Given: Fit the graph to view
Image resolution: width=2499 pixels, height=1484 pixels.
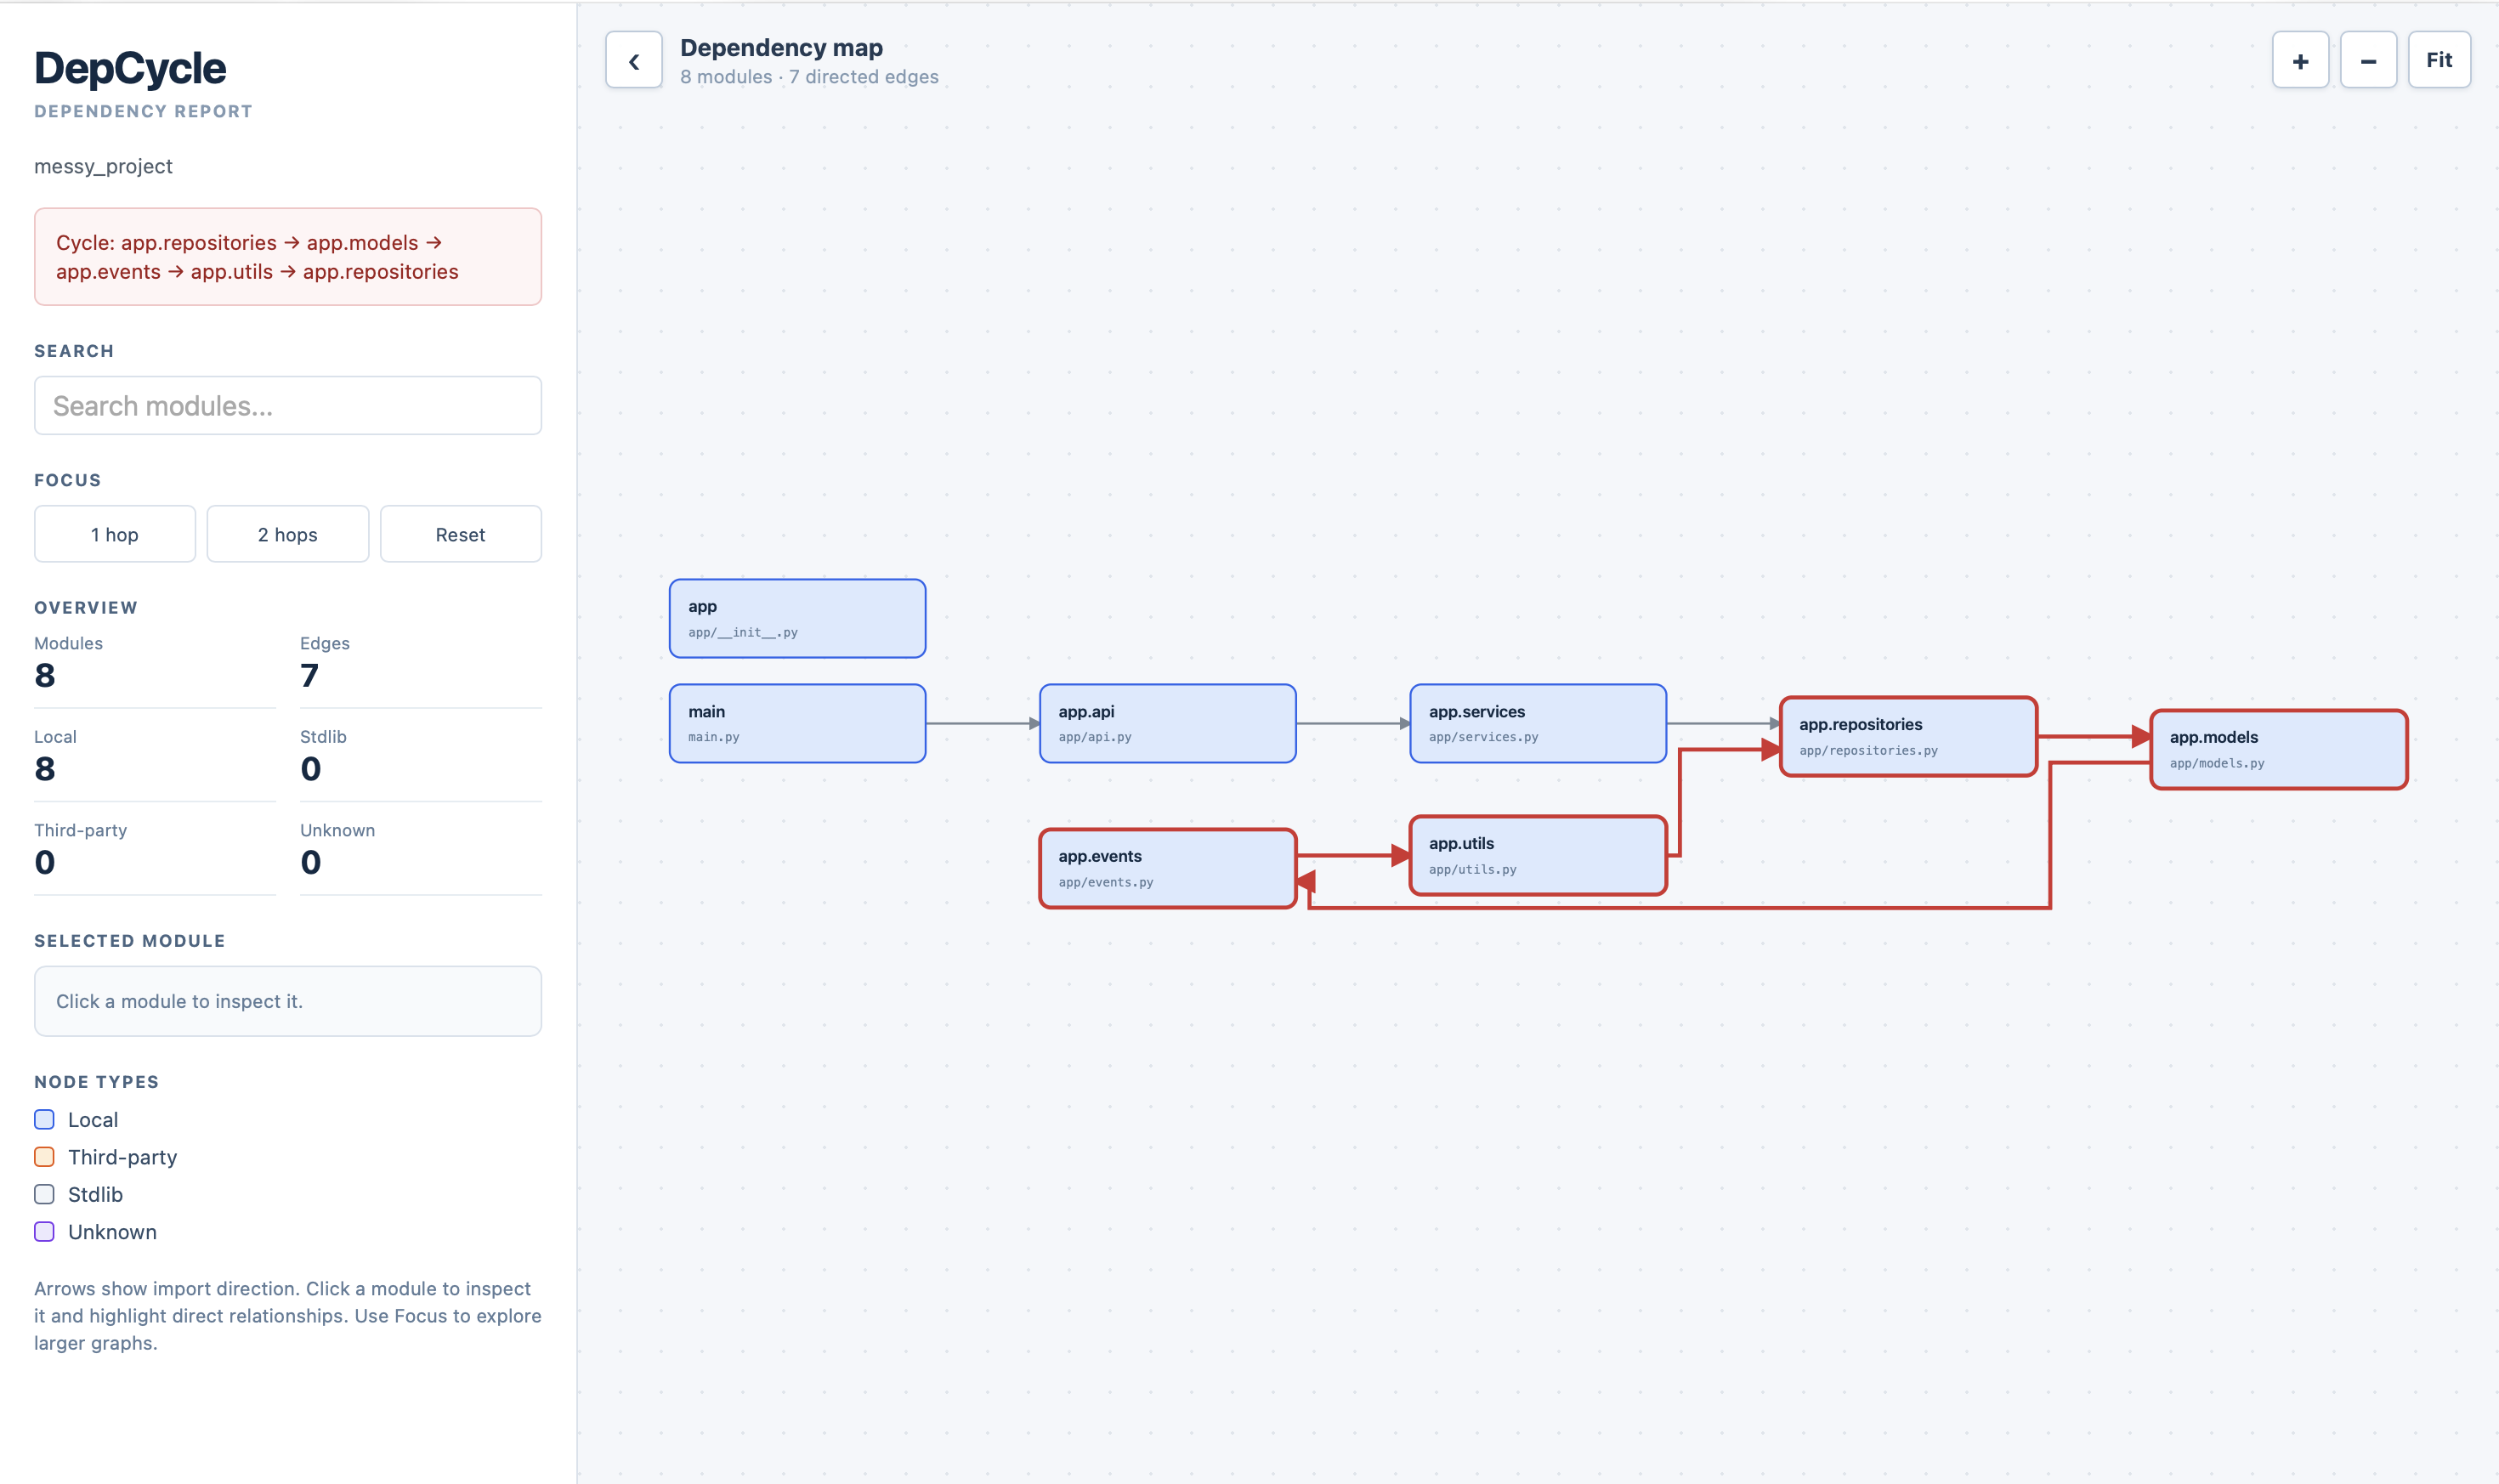Looking at the screenshot, I should pos(2439,60).
